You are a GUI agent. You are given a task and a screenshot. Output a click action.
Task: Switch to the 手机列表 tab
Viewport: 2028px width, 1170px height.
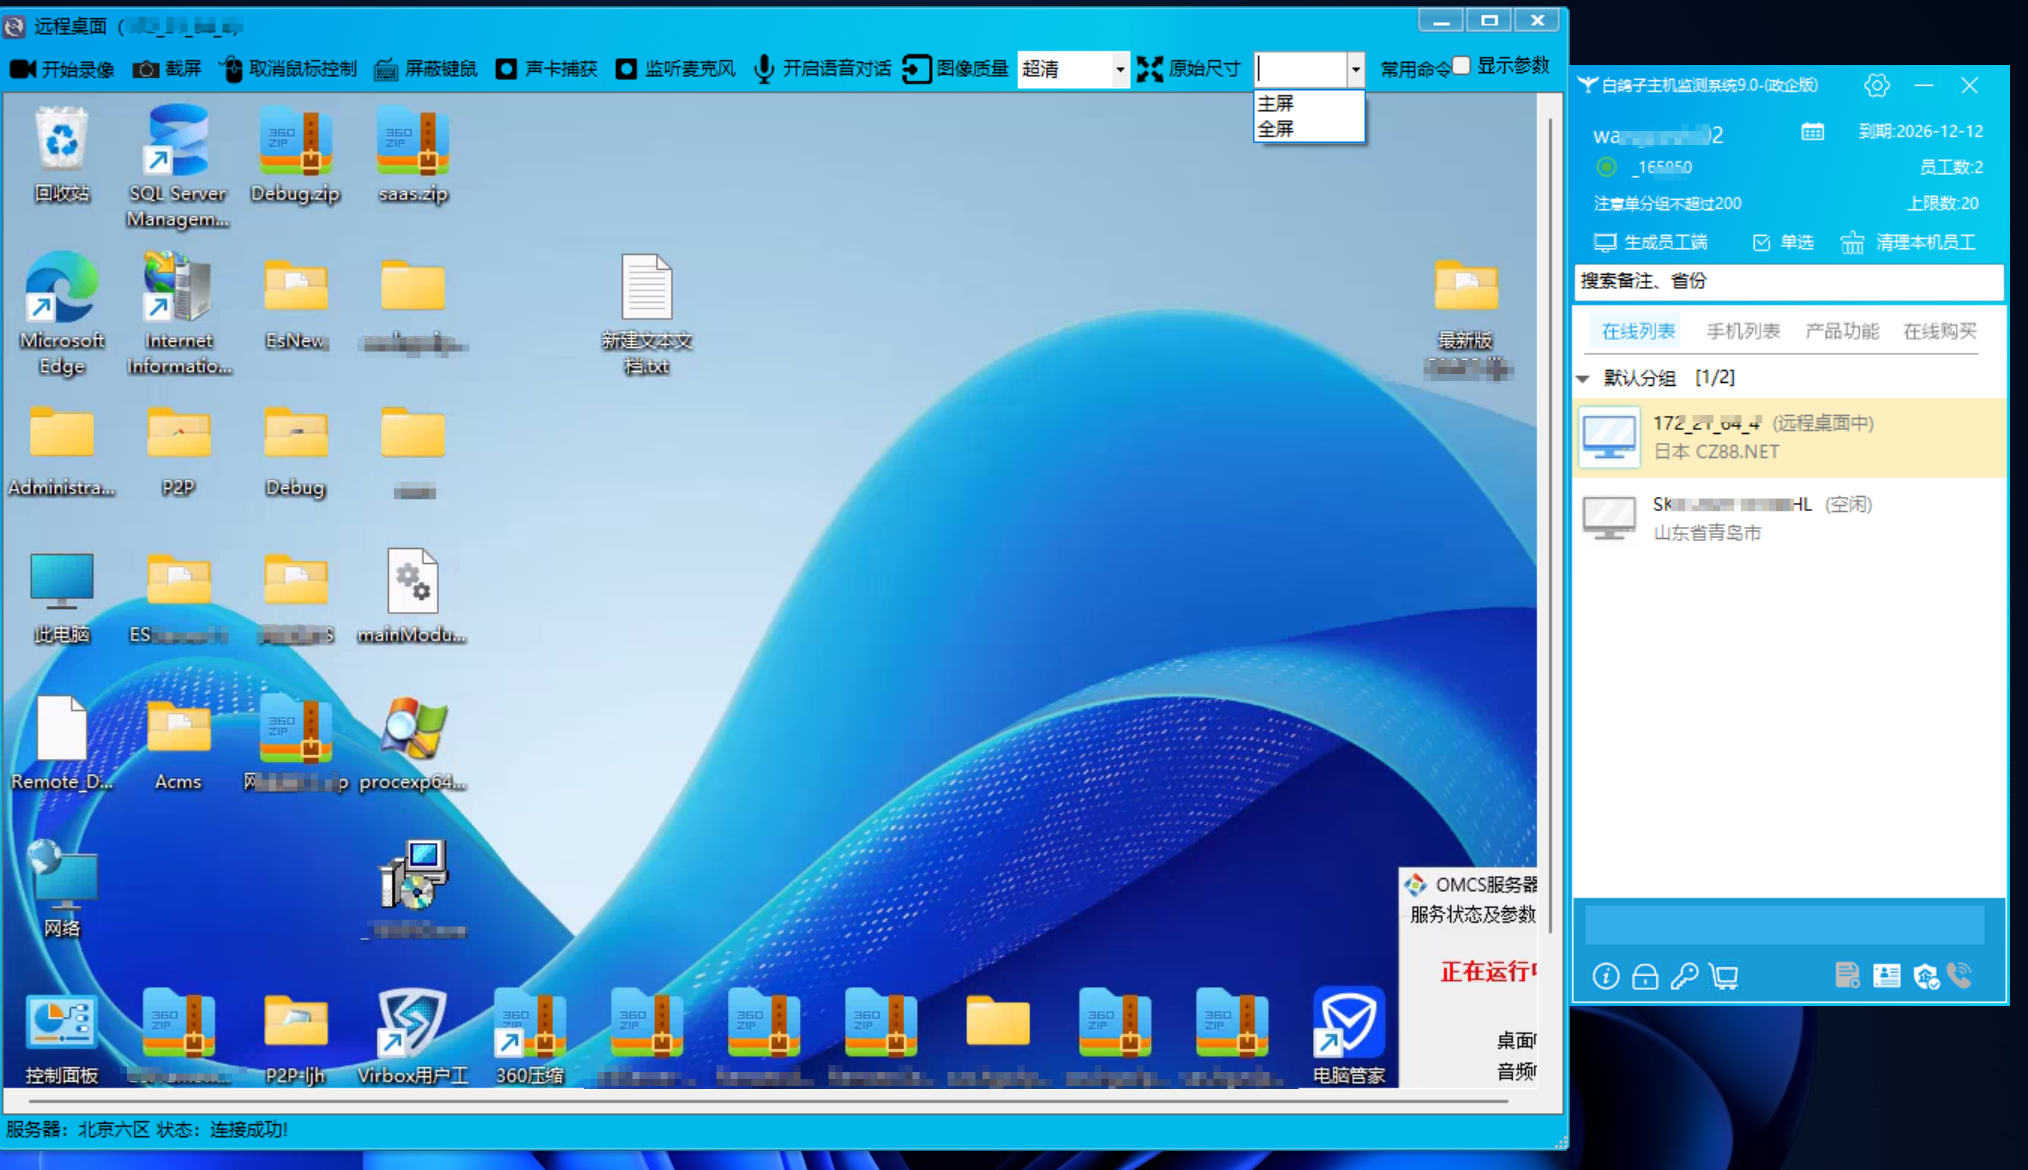[1742, 331]
